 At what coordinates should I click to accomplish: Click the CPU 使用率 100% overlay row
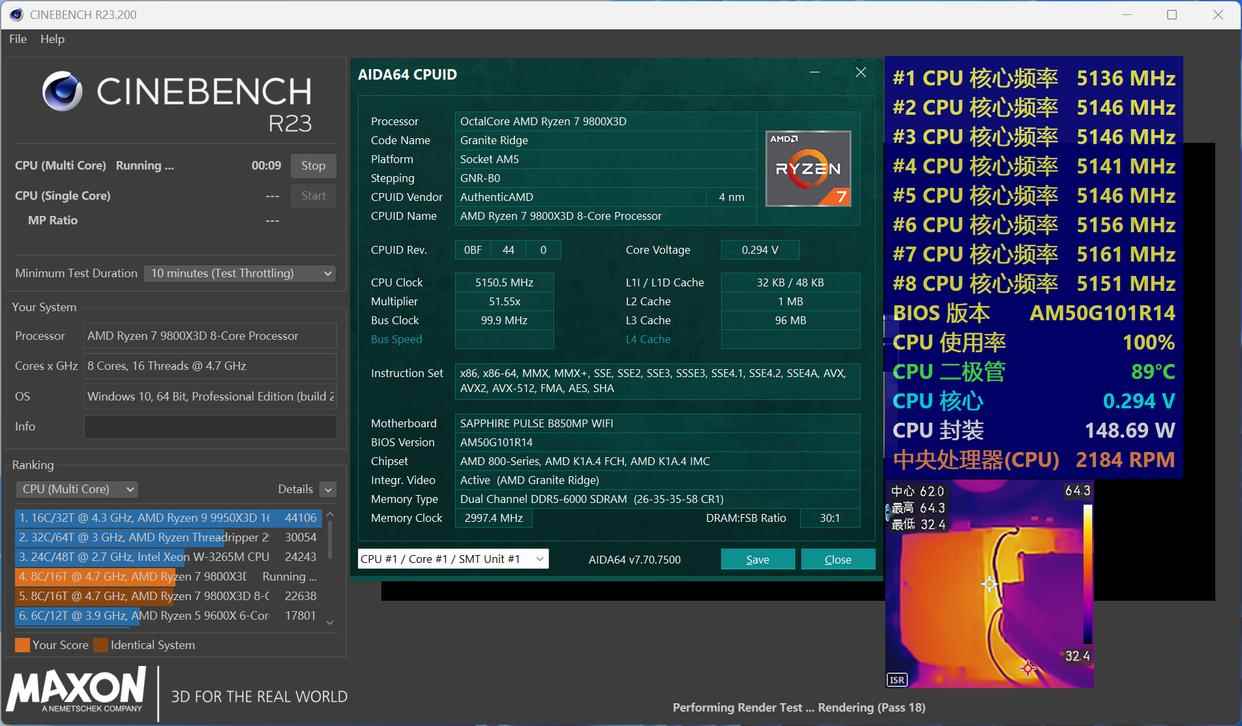[1033, 343]
